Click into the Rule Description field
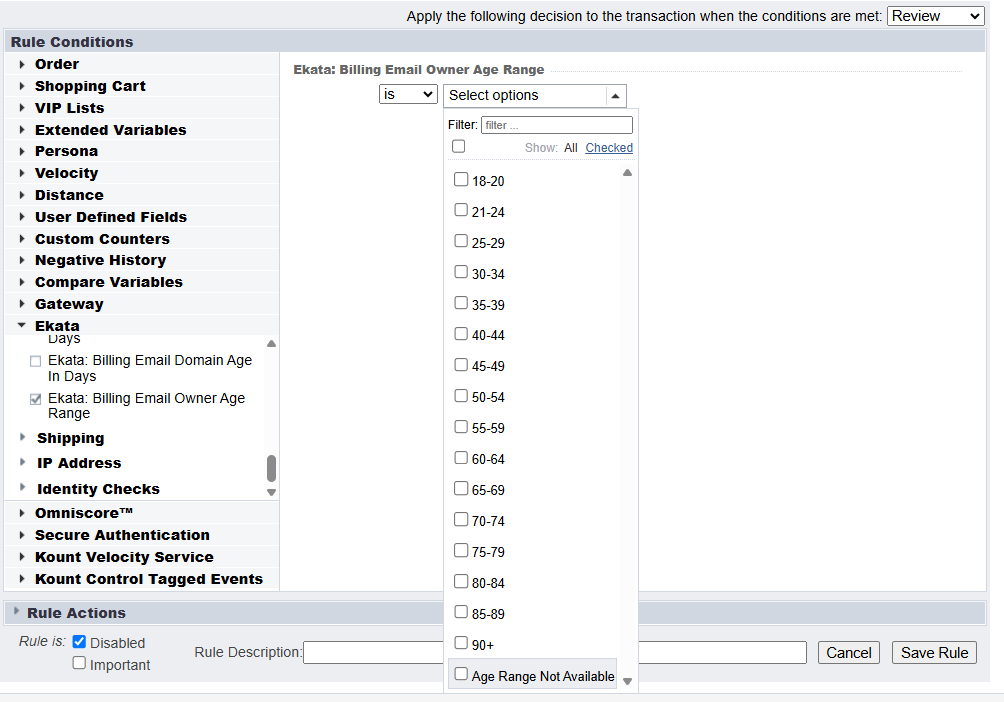The height and width of the screenshot is (702, 1004). [x=555, y=653]
